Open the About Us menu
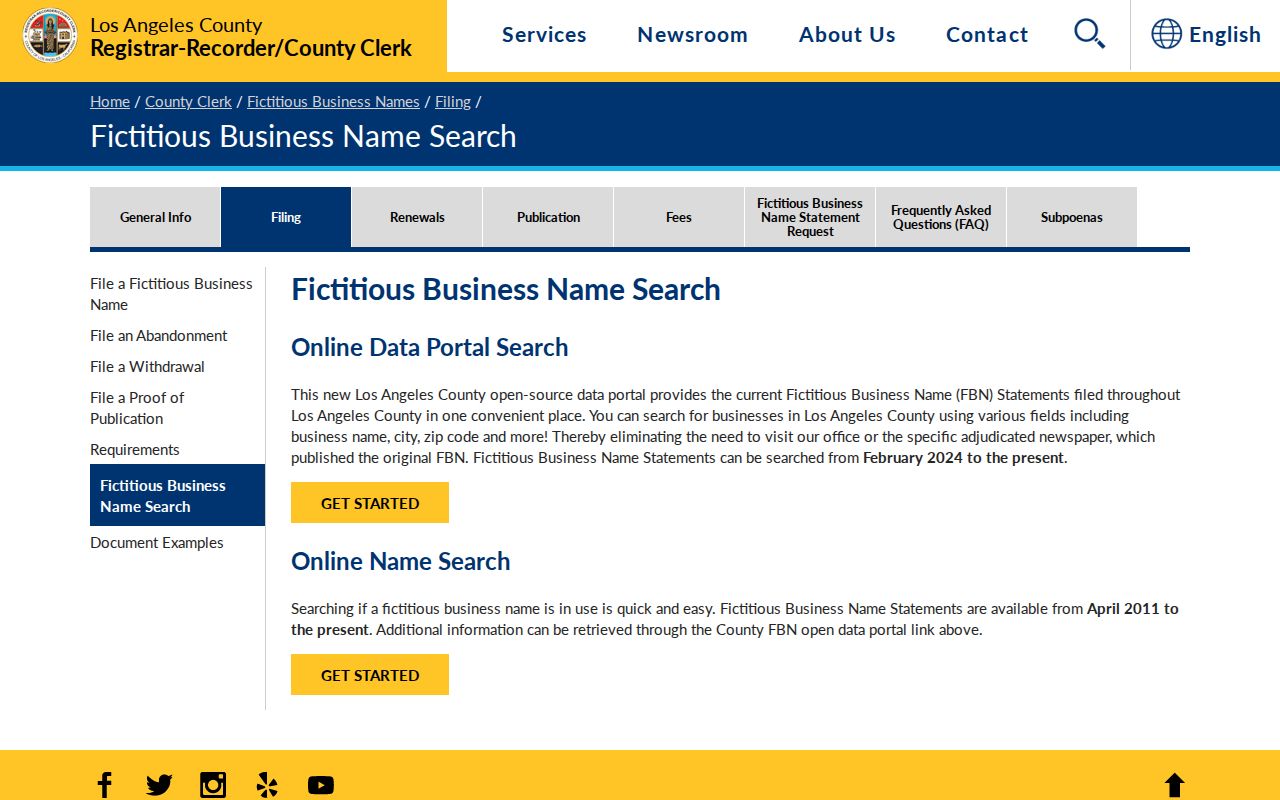 (847, 35)
